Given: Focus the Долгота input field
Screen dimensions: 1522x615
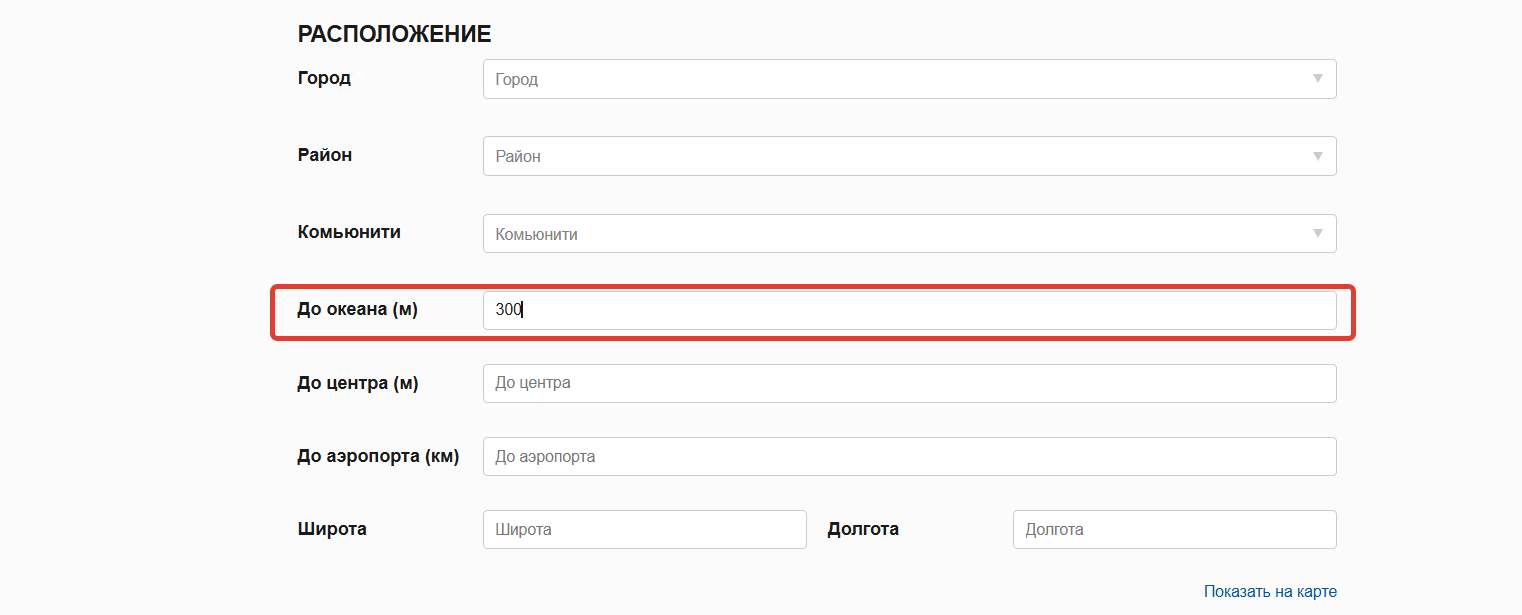Looking at the screenshot, I should [x=1175, y=529].
